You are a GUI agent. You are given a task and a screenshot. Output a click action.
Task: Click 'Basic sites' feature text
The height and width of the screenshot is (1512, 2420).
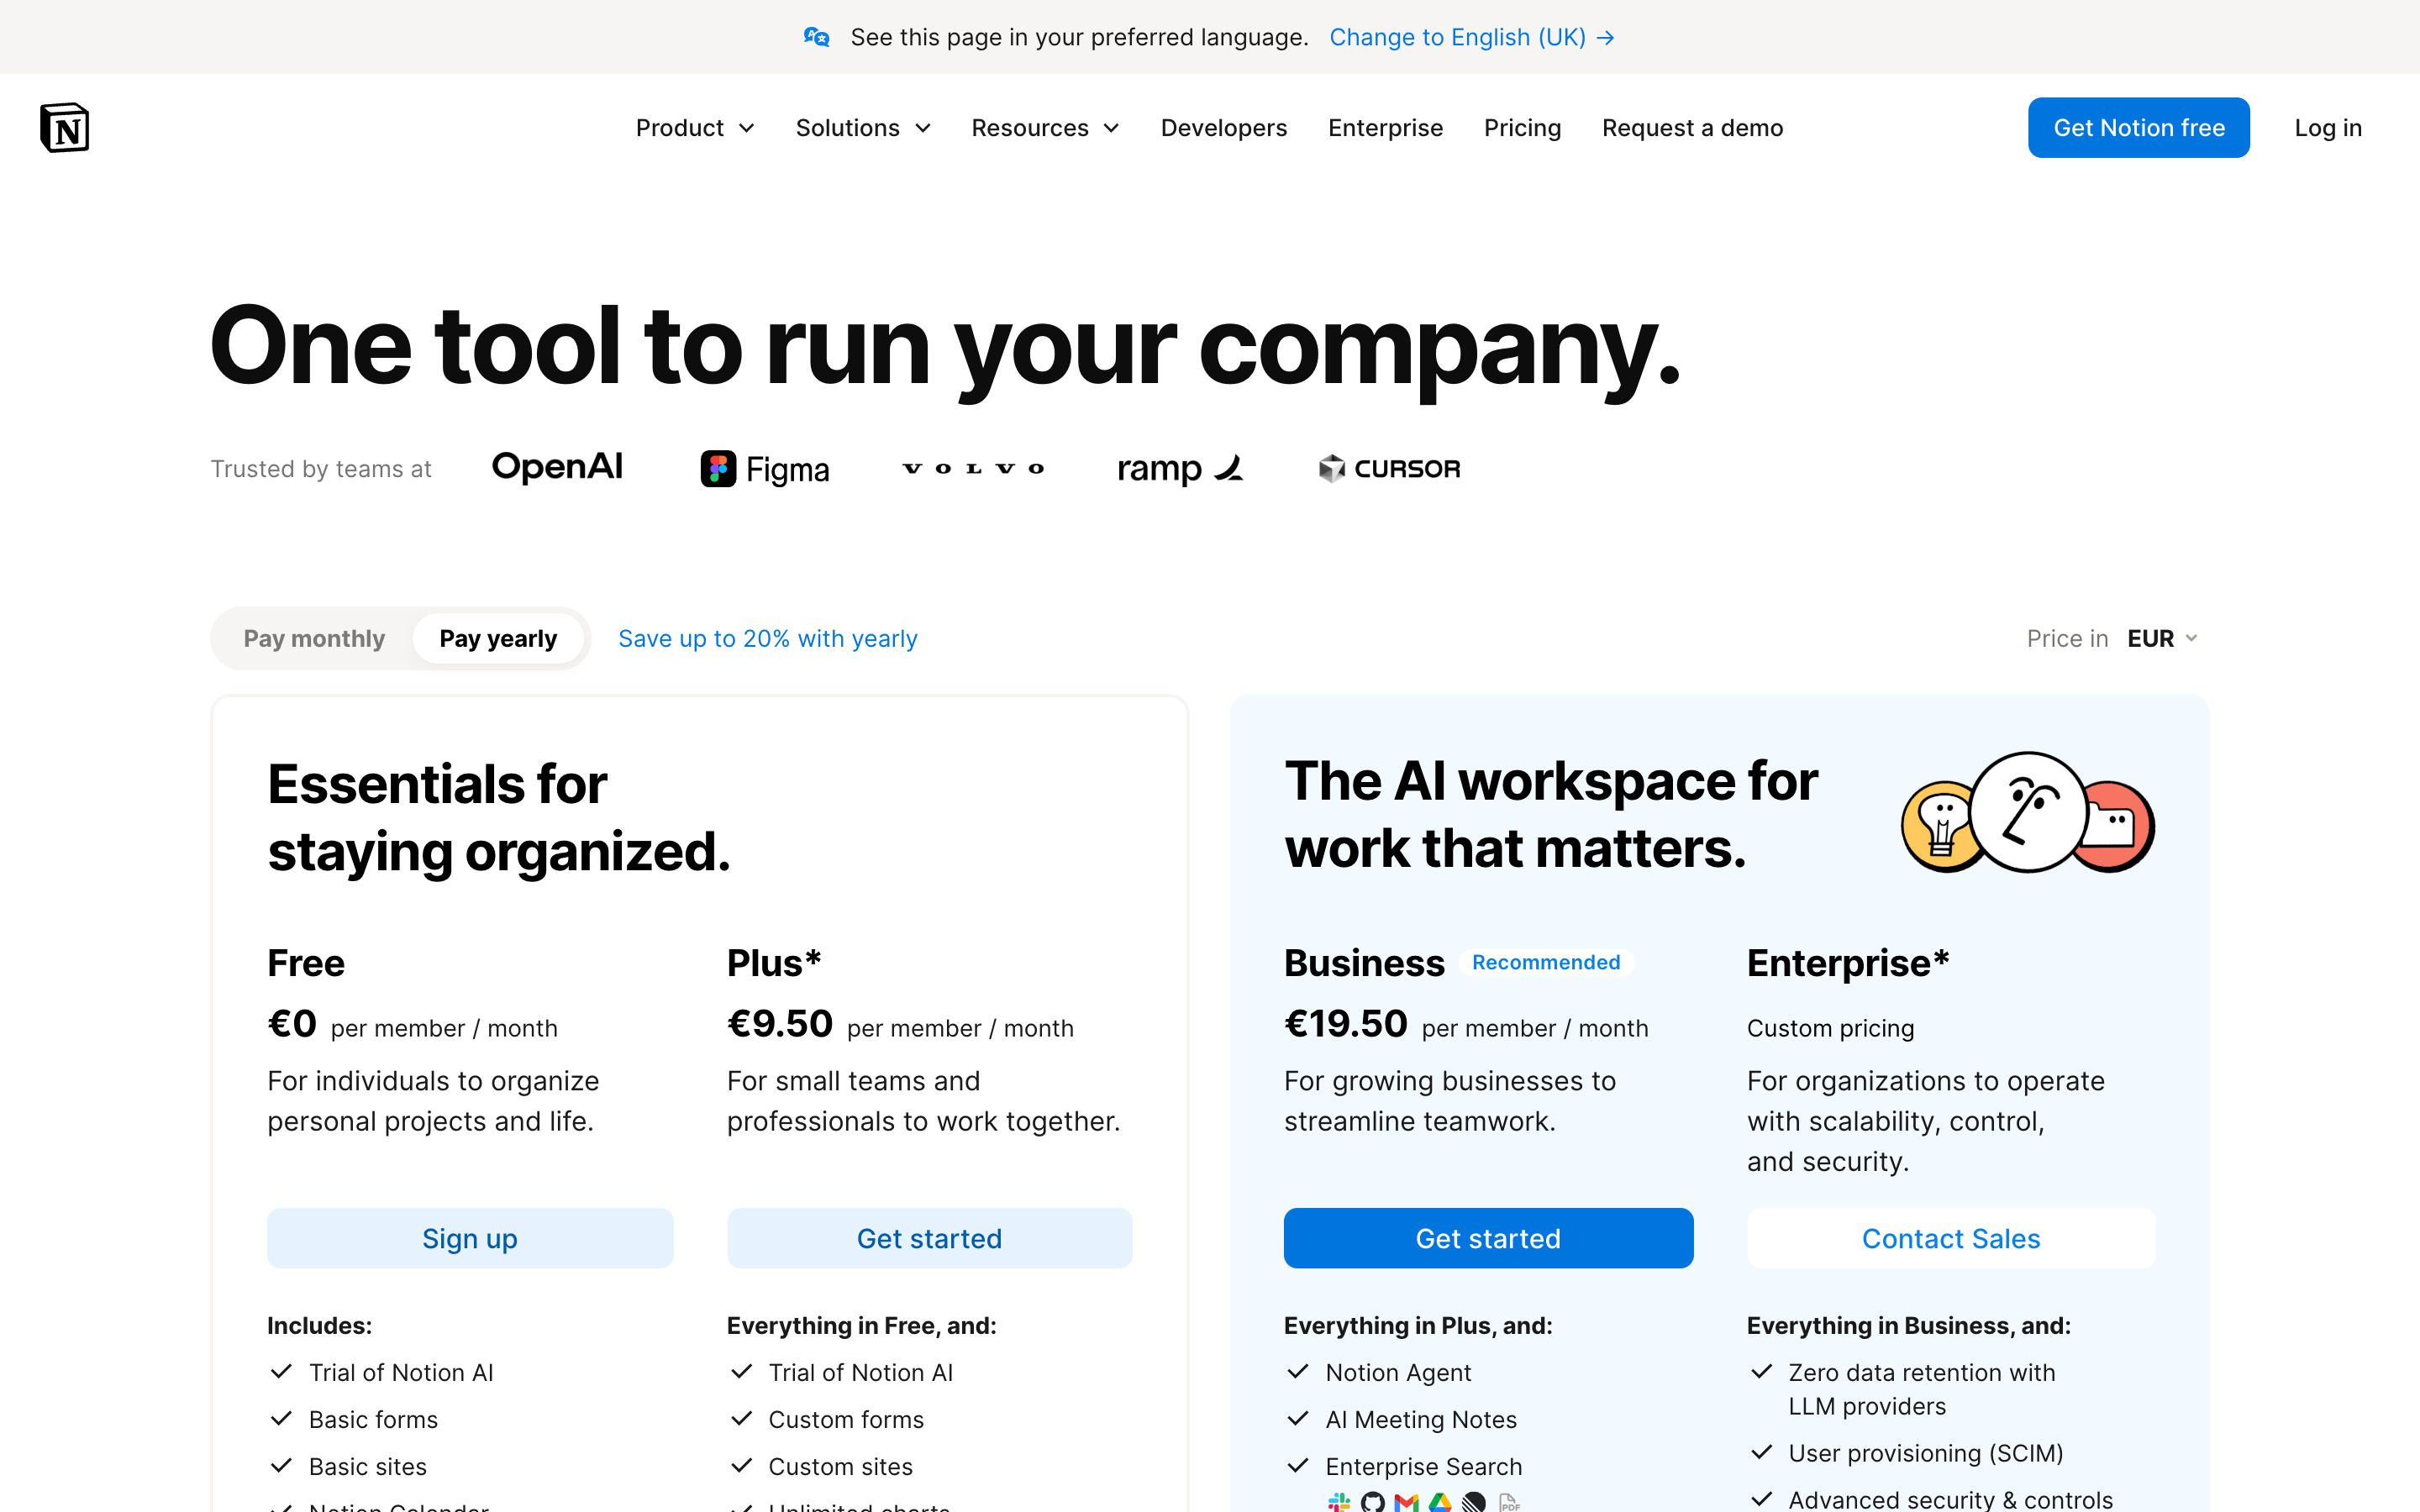point(368,1466)
